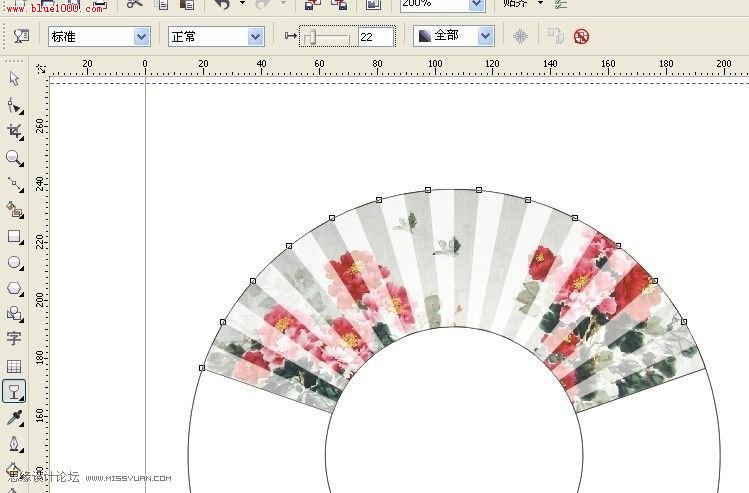Click the transparency value field showing 22
749x493 pixels.
coord(377,36)
